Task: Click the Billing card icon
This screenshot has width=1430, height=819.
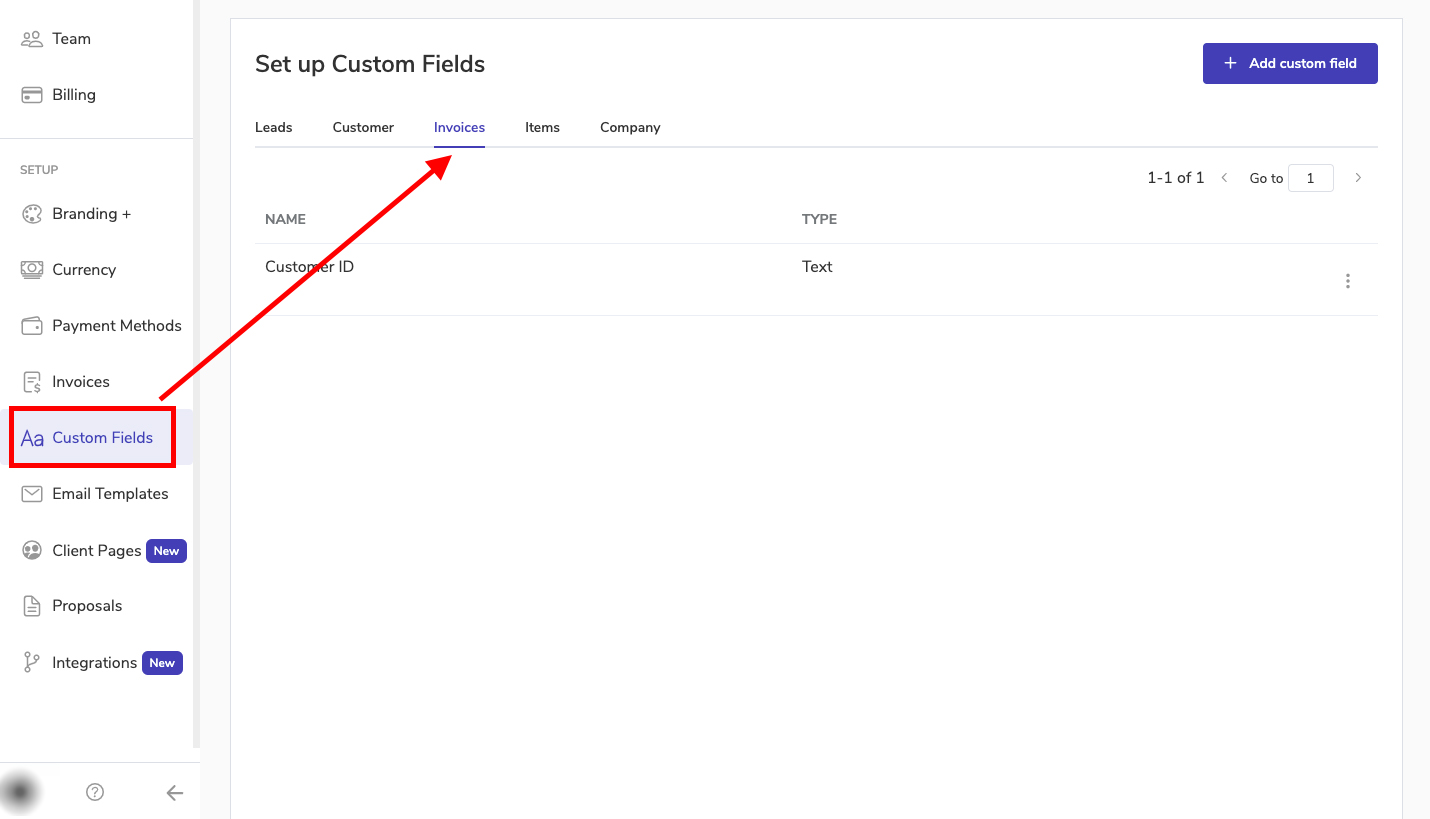Action: coord(32,95)
